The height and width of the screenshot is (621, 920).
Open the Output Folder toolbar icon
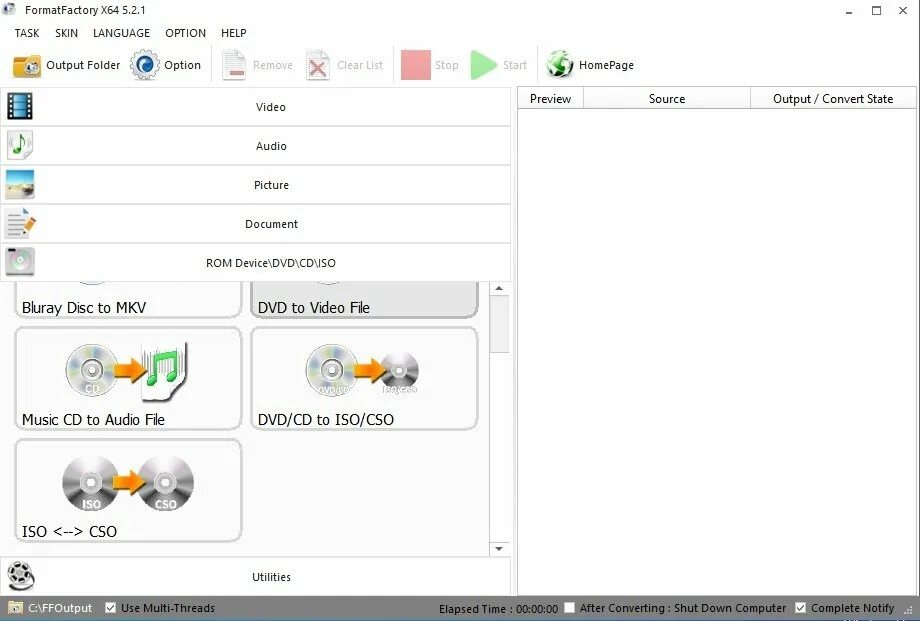tap(27, 65)
